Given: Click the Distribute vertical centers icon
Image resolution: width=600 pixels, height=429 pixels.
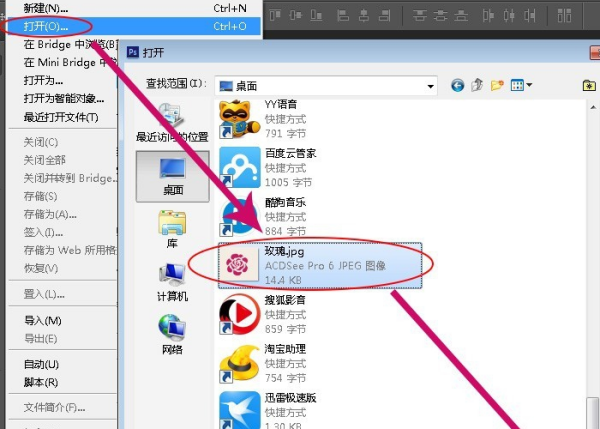Looking at the screenshot, I should tap(440, 15).
